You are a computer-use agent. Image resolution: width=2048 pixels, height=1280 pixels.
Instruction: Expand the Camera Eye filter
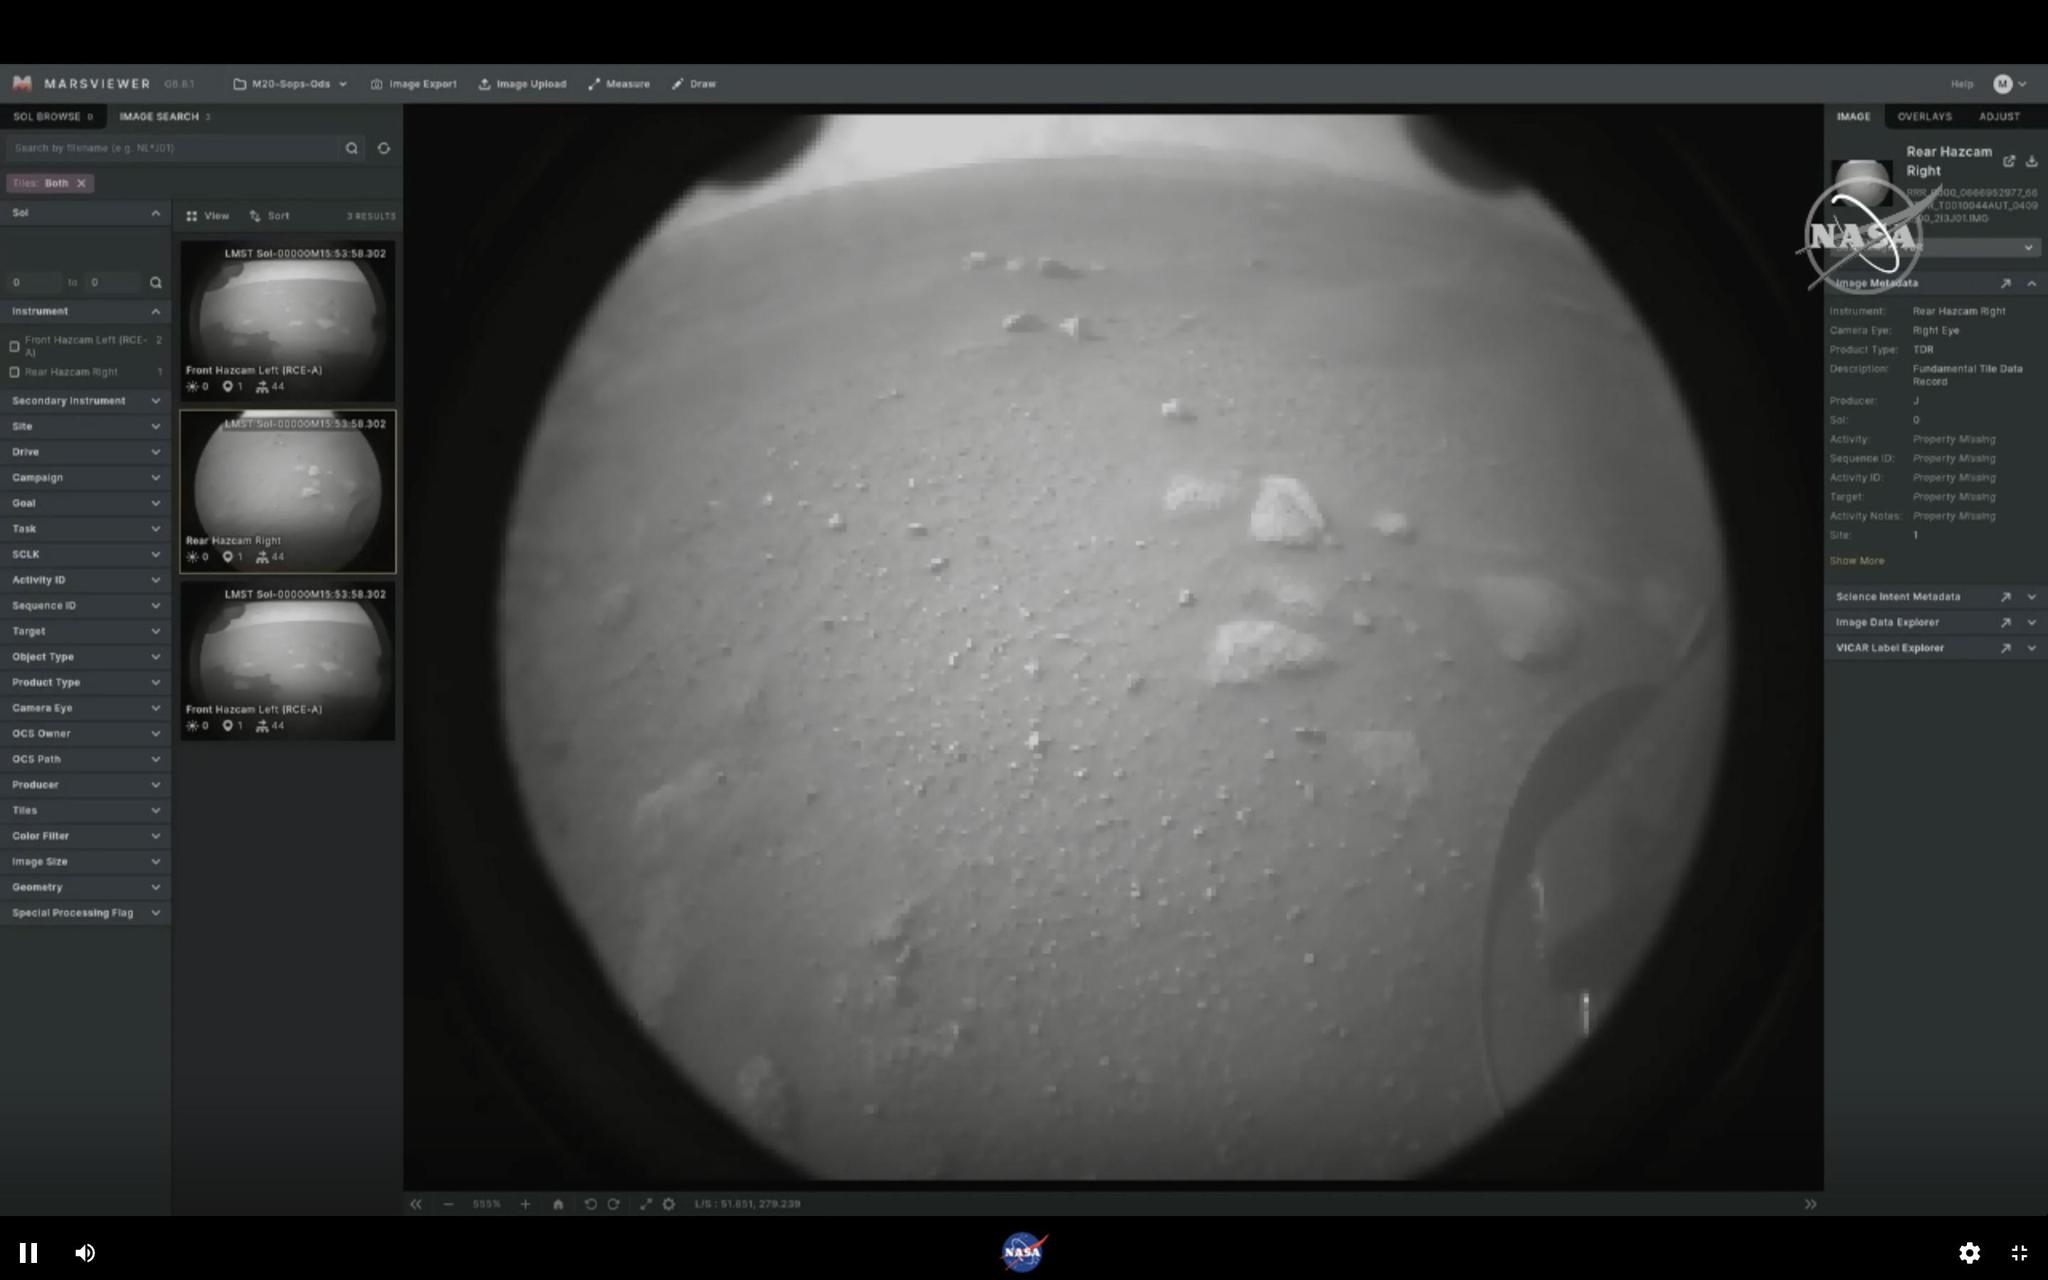tap(85, 708)
